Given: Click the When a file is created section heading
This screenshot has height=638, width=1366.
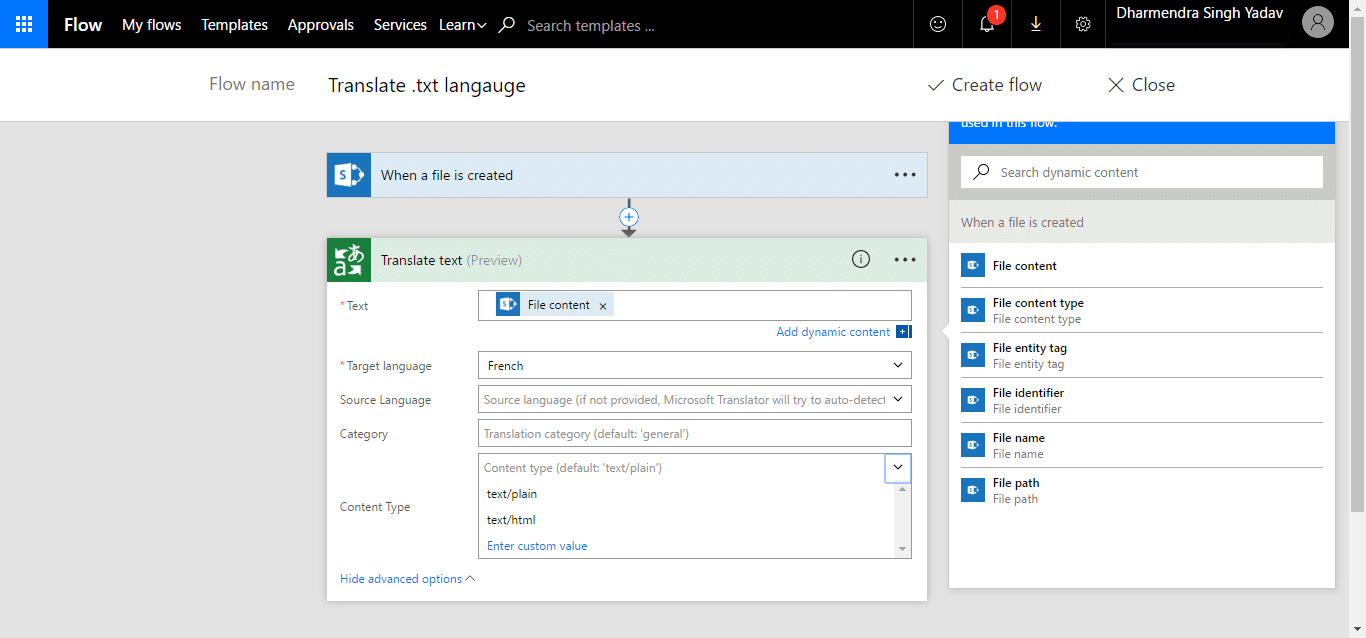Looking at the screenshot, I should (1022, 222).
